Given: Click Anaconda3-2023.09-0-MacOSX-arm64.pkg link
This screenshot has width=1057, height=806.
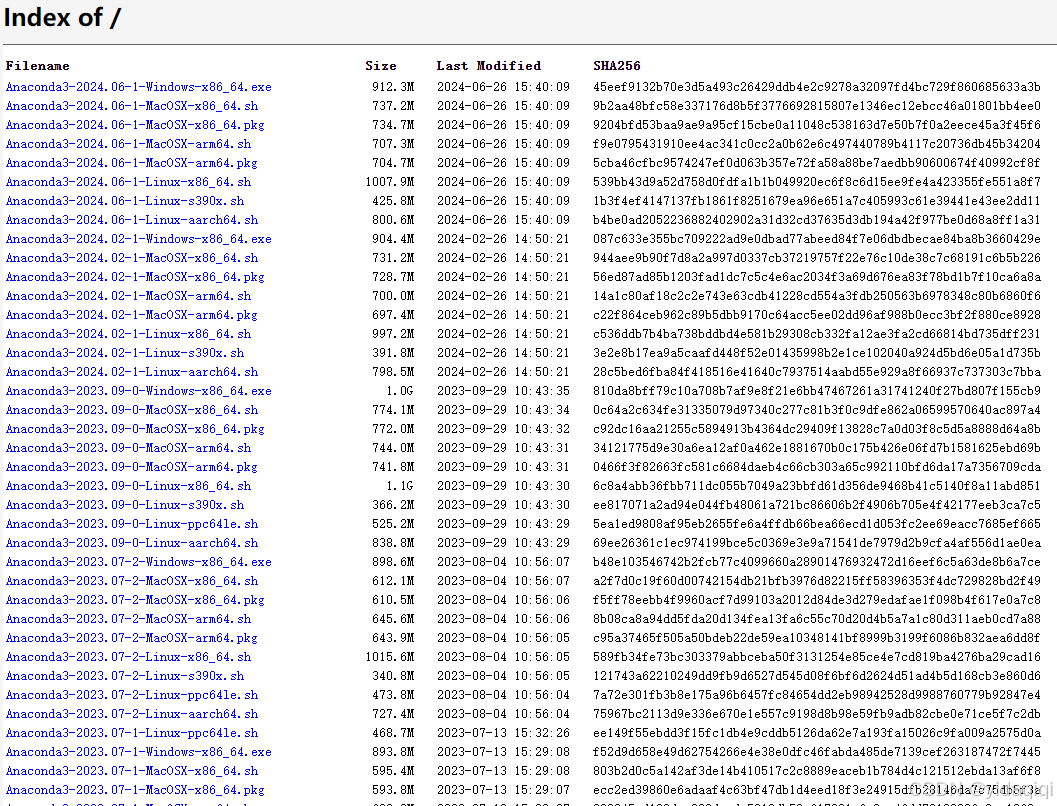Looking at the screenshot, I should pyautogui.click(x=131, y=466).
